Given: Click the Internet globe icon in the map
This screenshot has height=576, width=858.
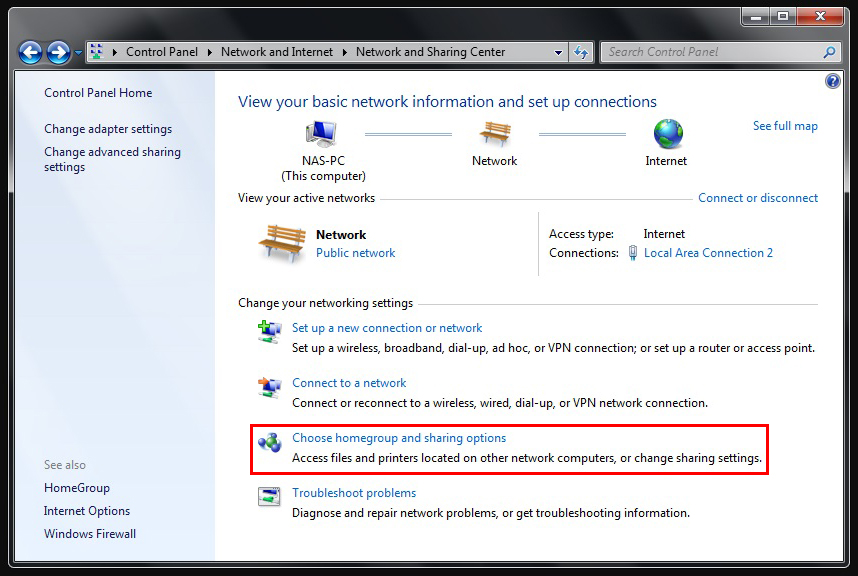Looking at the screenshot, I should point(668,133).
